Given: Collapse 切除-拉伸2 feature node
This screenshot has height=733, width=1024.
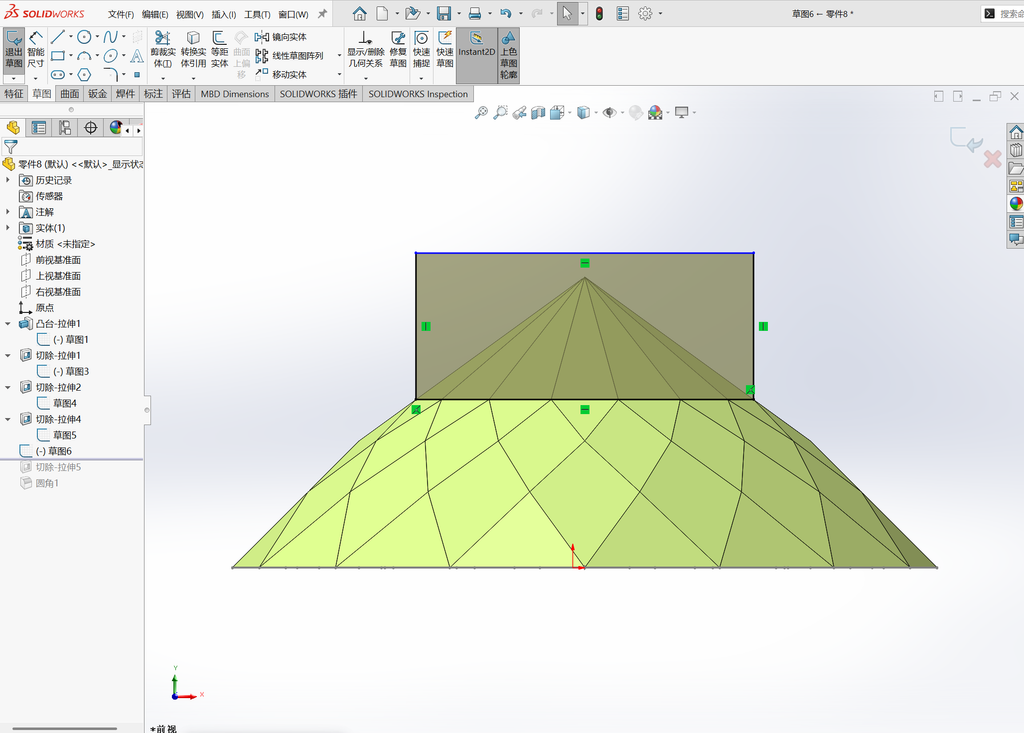Looking at the screenshot, I should click(x=8, y=387).
